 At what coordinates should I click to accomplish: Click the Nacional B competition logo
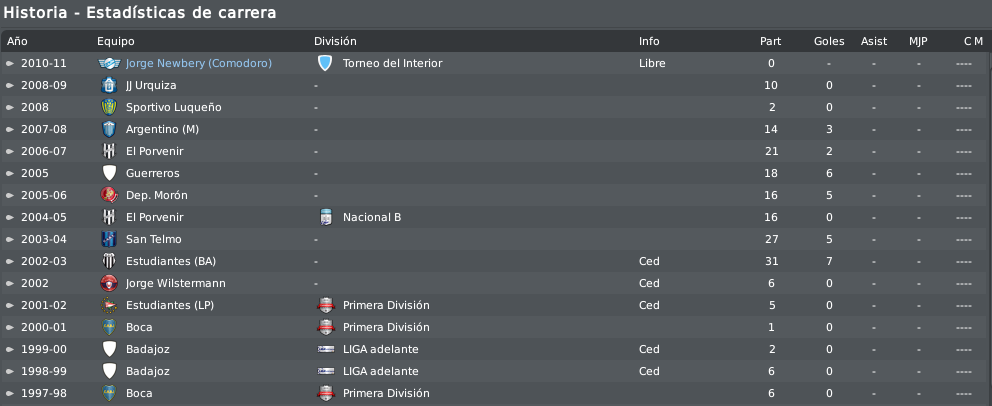point(325,218)
